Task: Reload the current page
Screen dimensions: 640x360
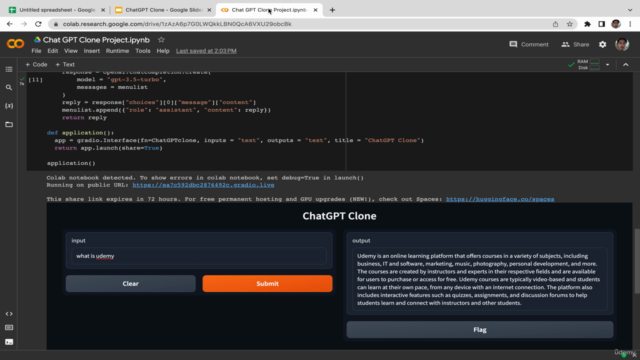Action: (38, 24)
